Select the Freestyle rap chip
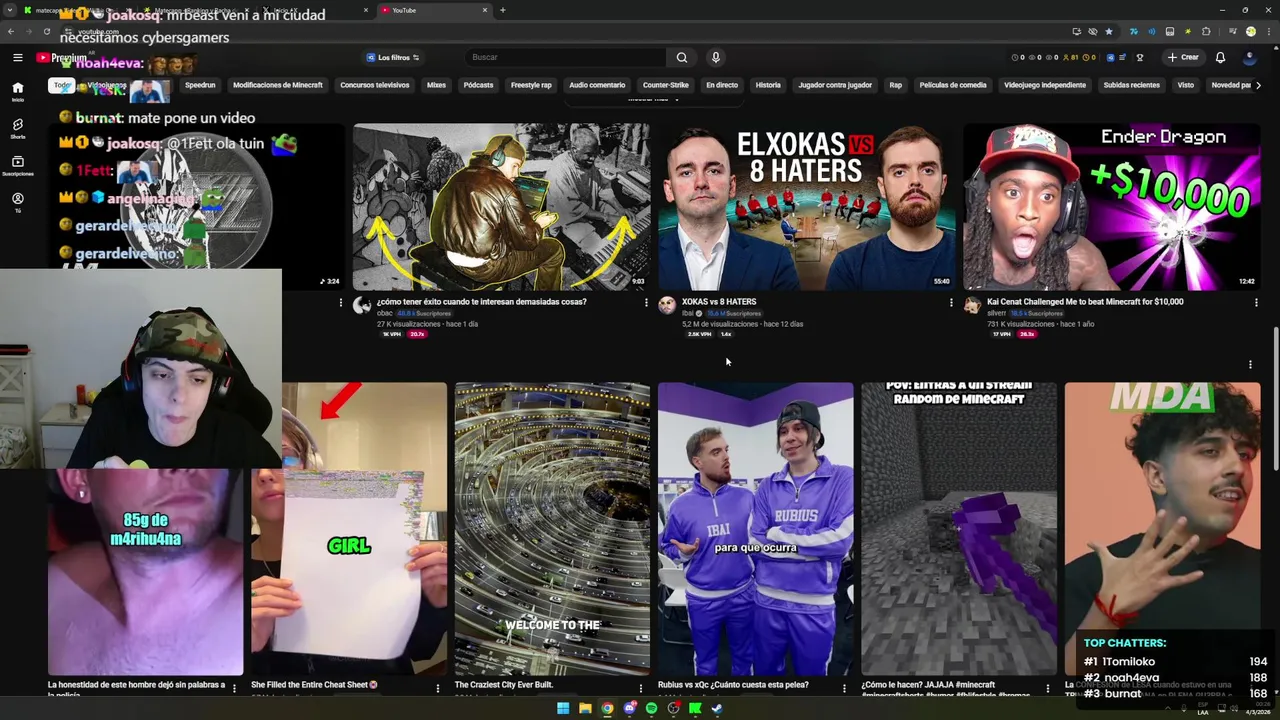The width and height of the screenshot is (1280, 720). tap(531, 85)
